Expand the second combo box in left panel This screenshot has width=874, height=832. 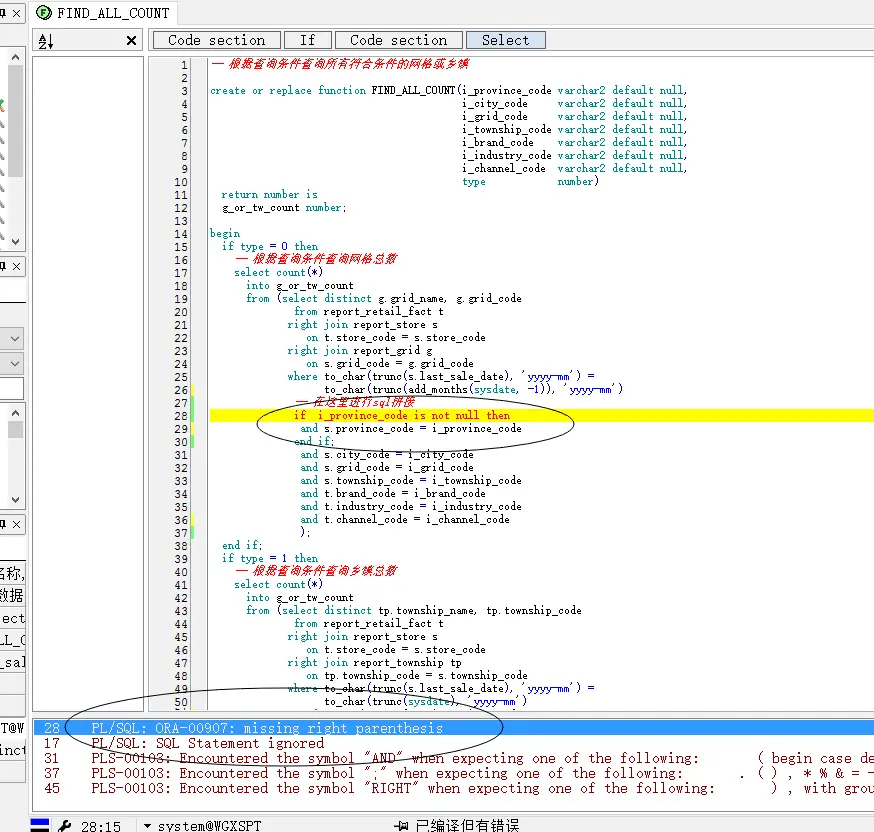15,364
